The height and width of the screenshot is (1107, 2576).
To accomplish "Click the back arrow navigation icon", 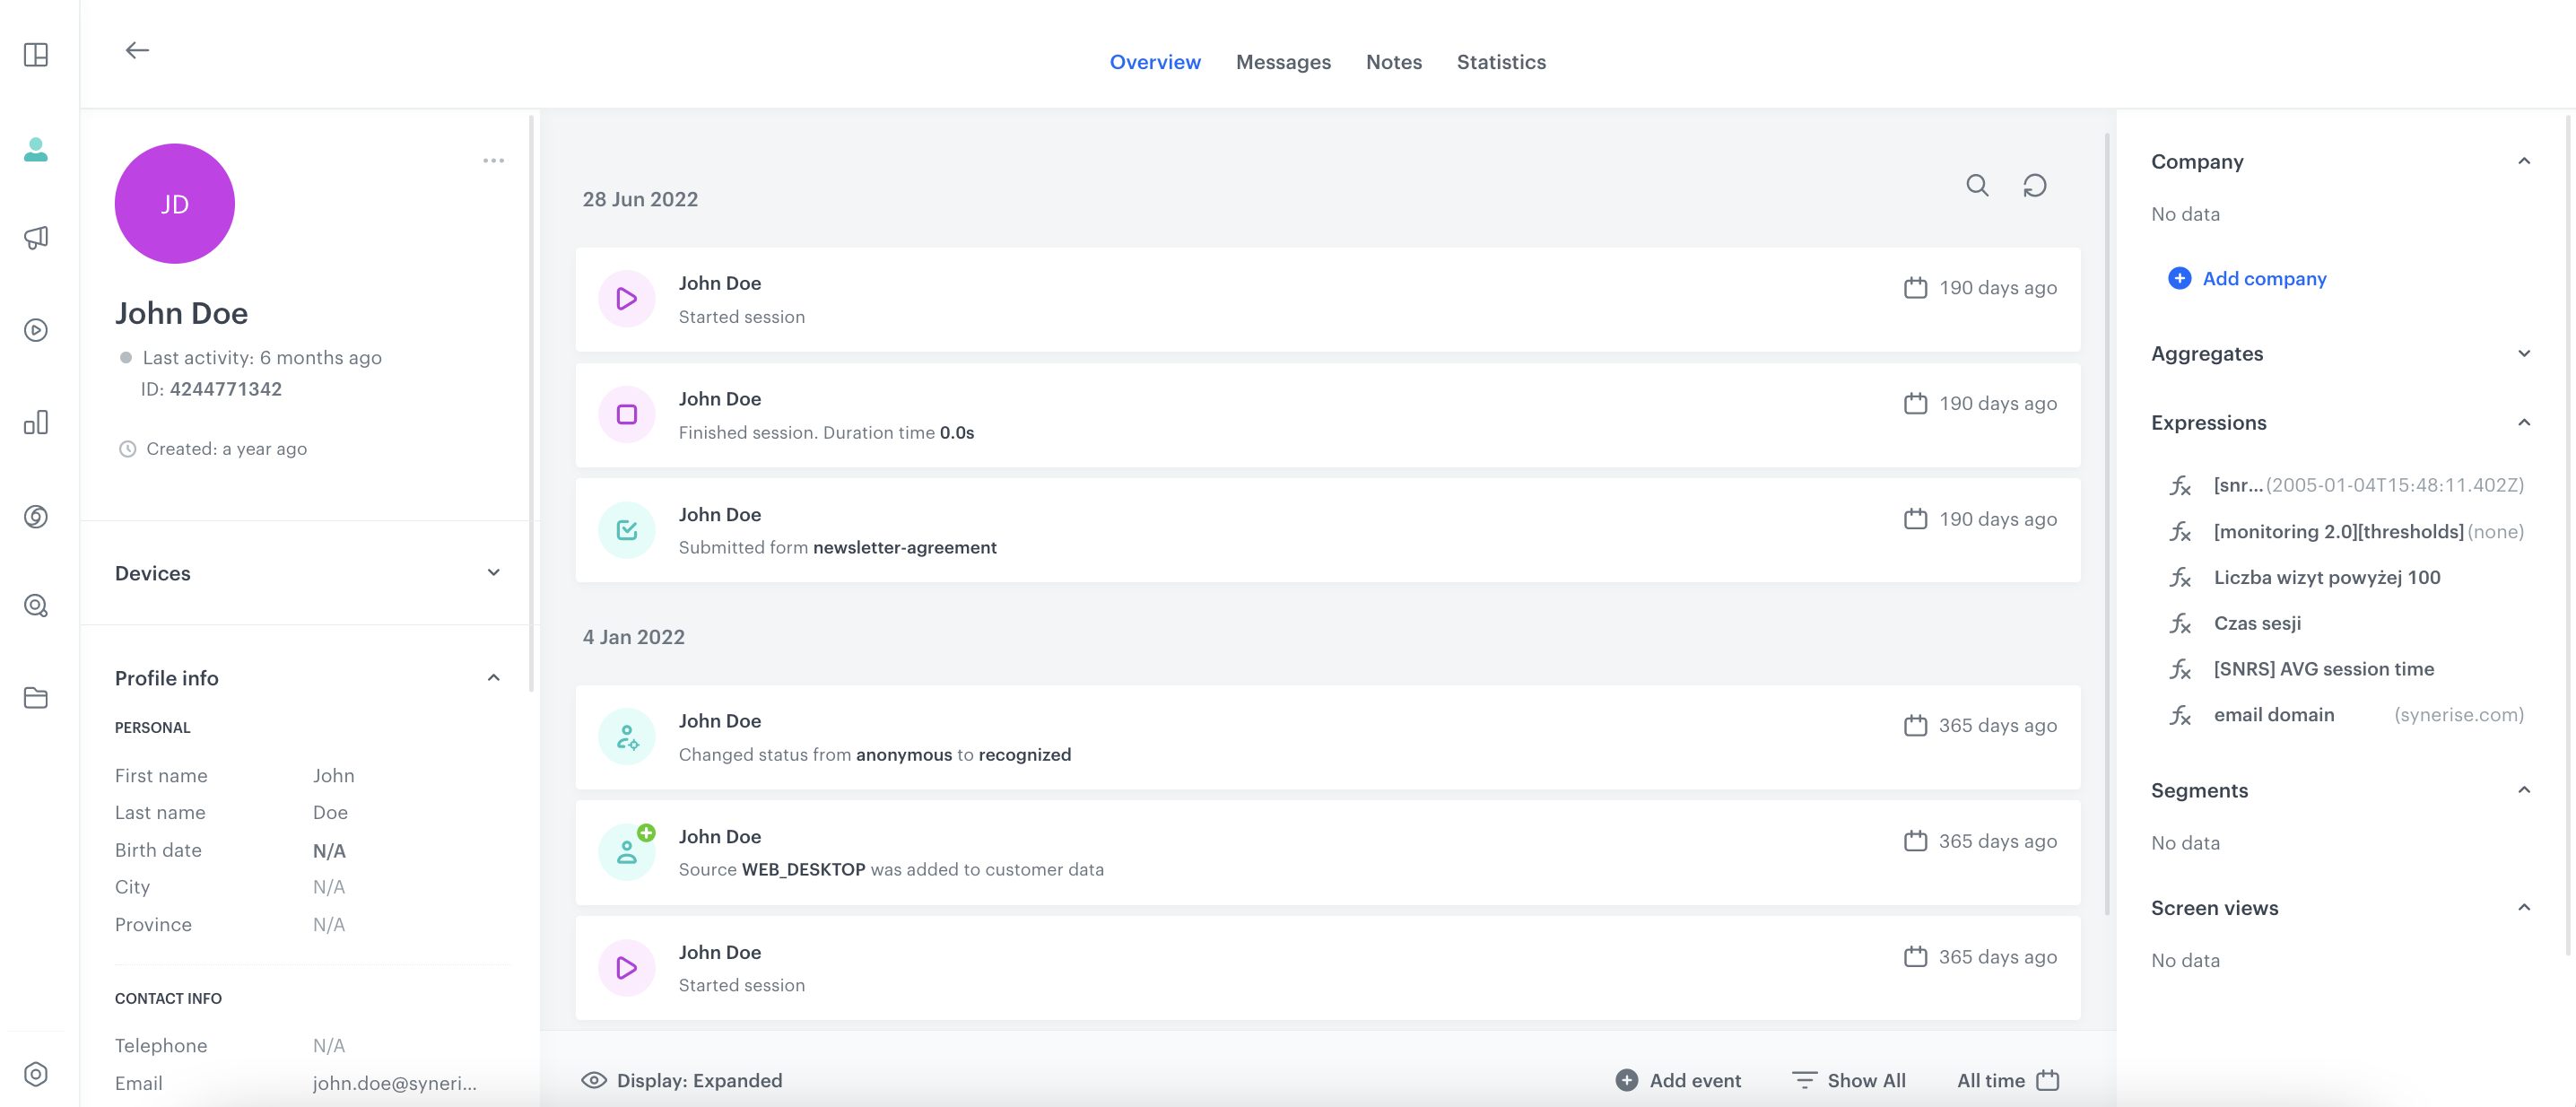I will pos(136,49).
